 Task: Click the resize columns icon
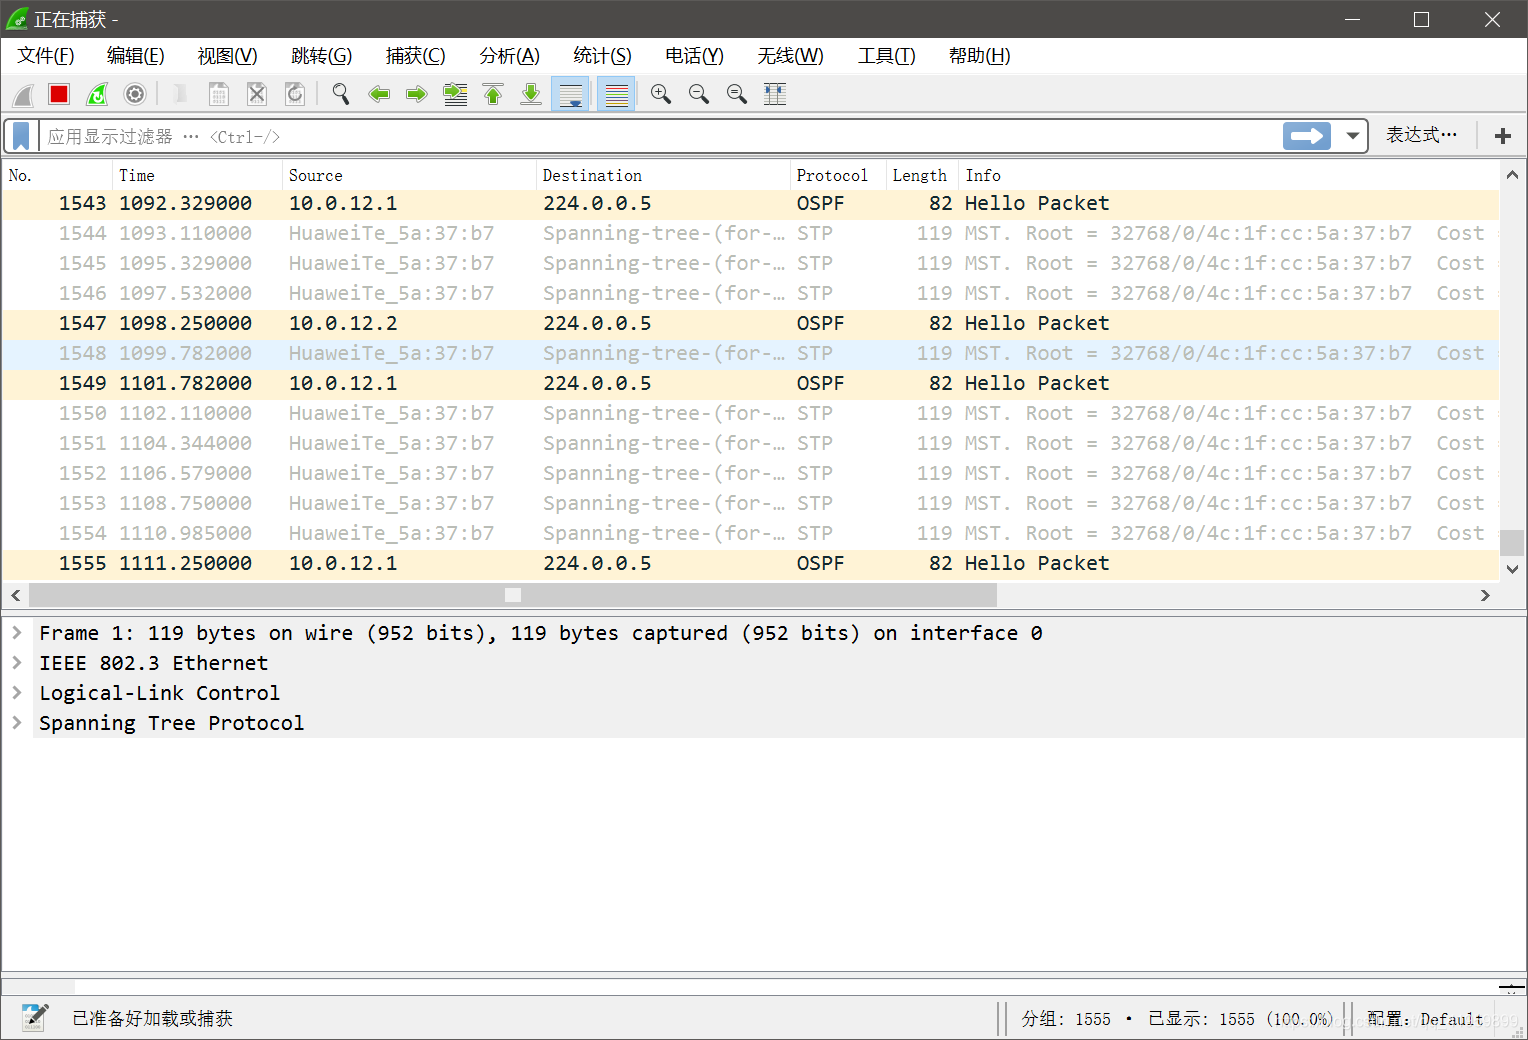coord(775,93)
